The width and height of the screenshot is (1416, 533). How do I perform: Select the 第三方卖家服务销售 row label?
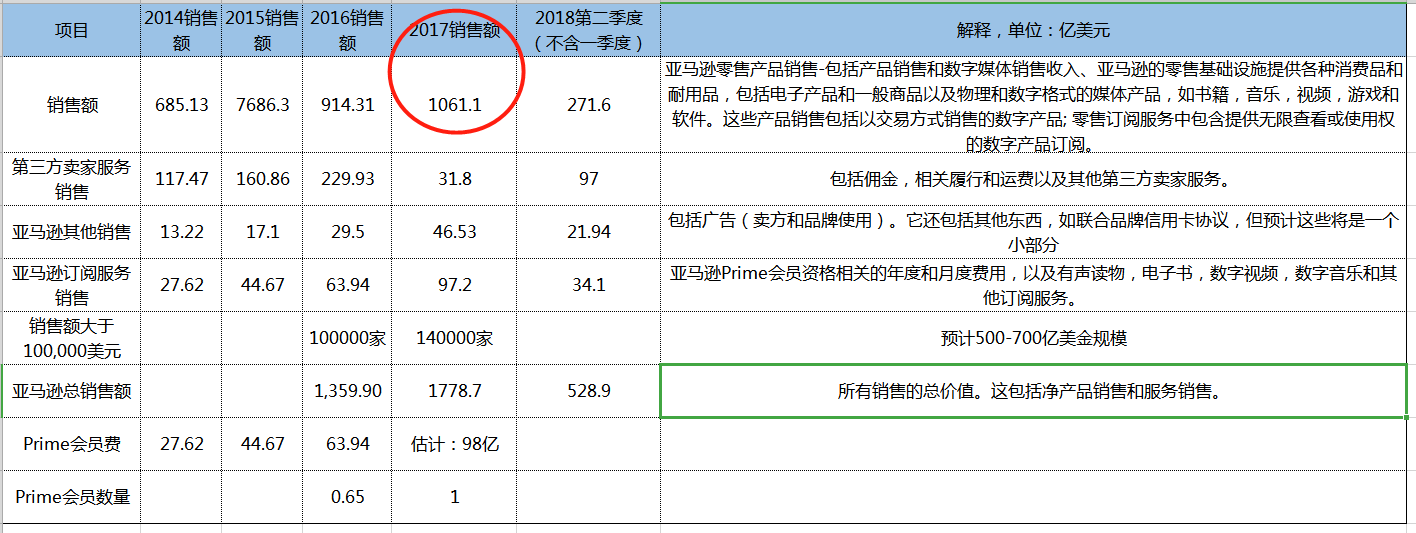71,179
